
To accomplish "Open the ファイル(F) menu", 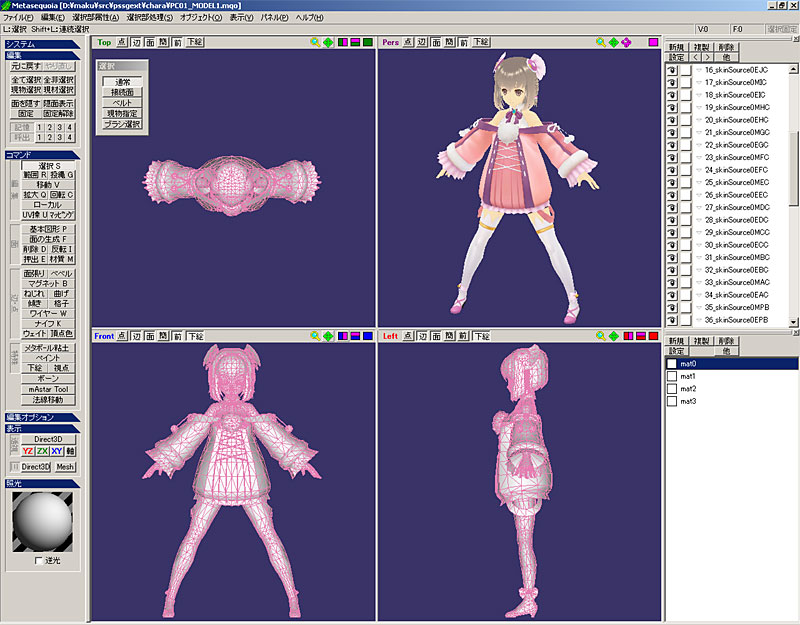I will [19, 17].
